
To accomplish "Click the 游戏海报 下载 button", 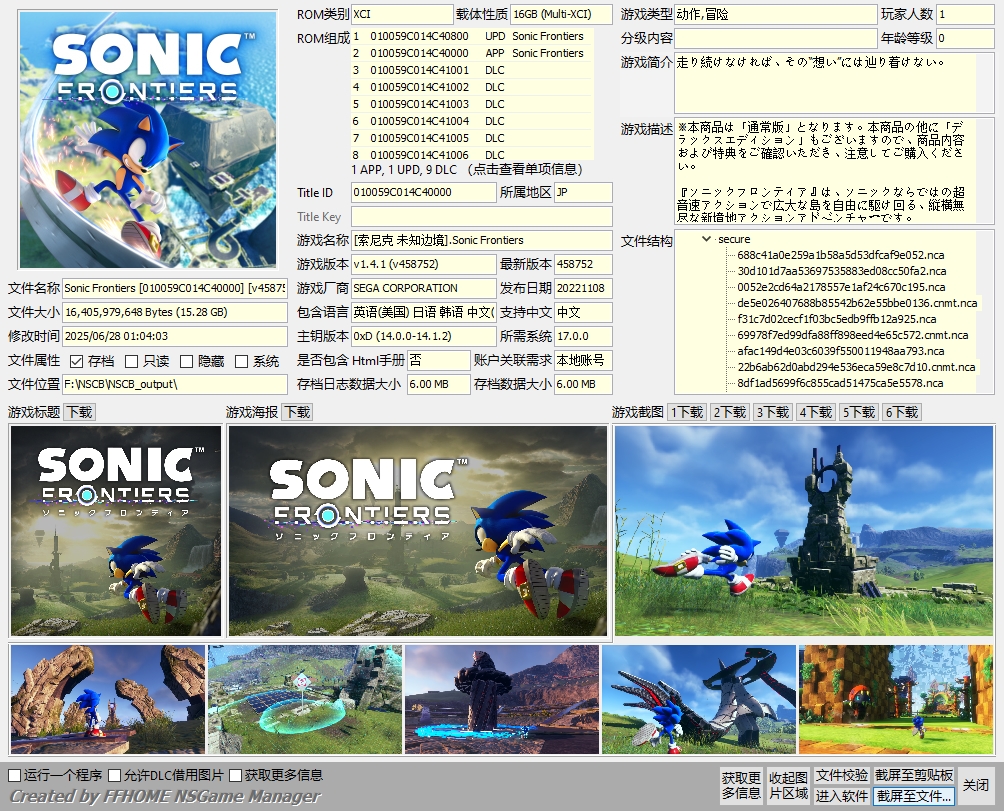I will tap(297, 412).
